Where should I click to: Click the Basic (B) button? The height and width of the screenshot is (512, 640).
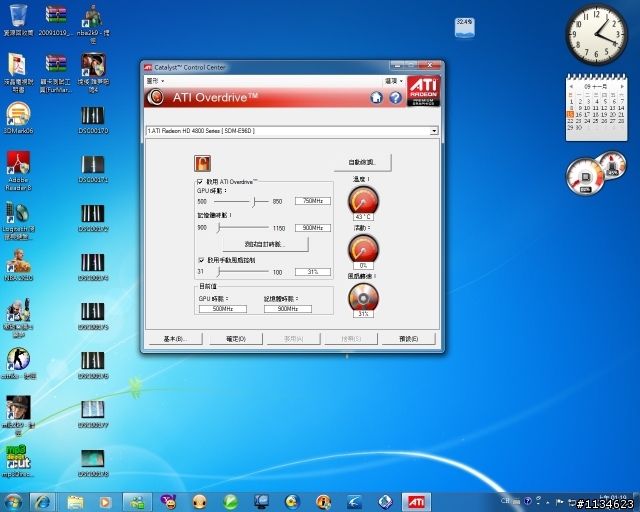click(x=176, y=339)
